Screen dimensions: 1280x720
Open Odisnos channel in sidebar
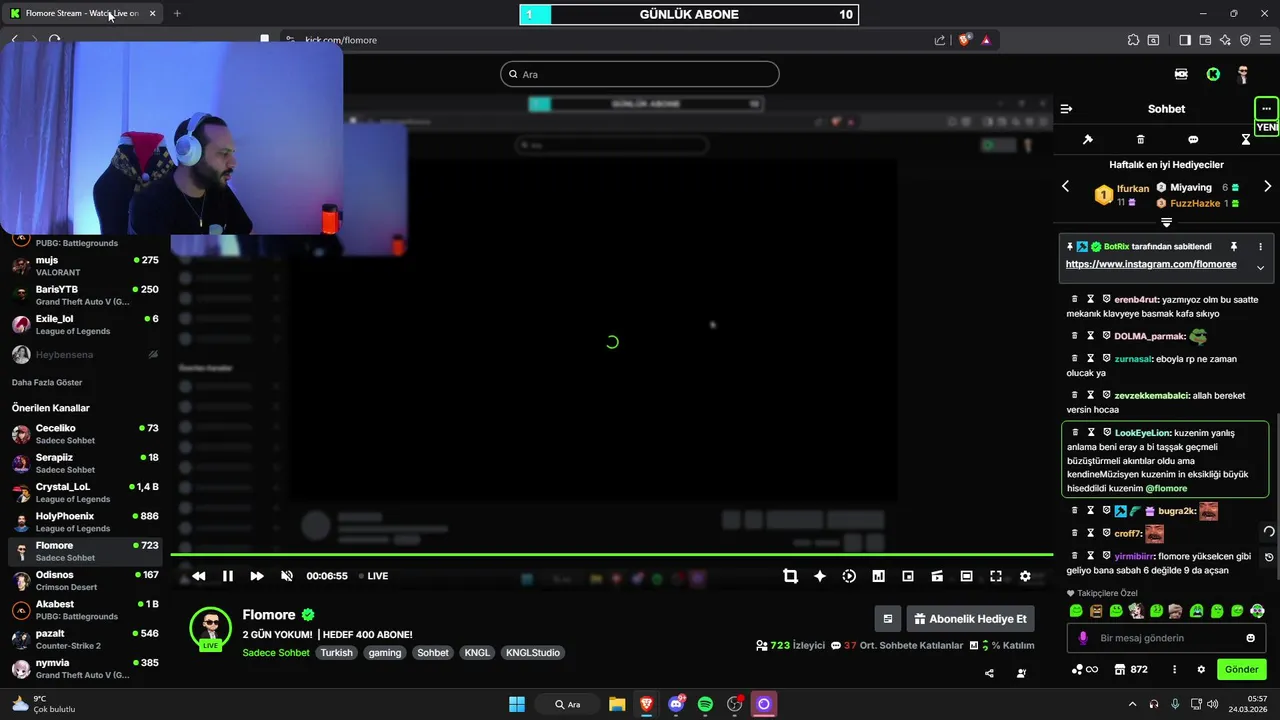click(85, 580)
